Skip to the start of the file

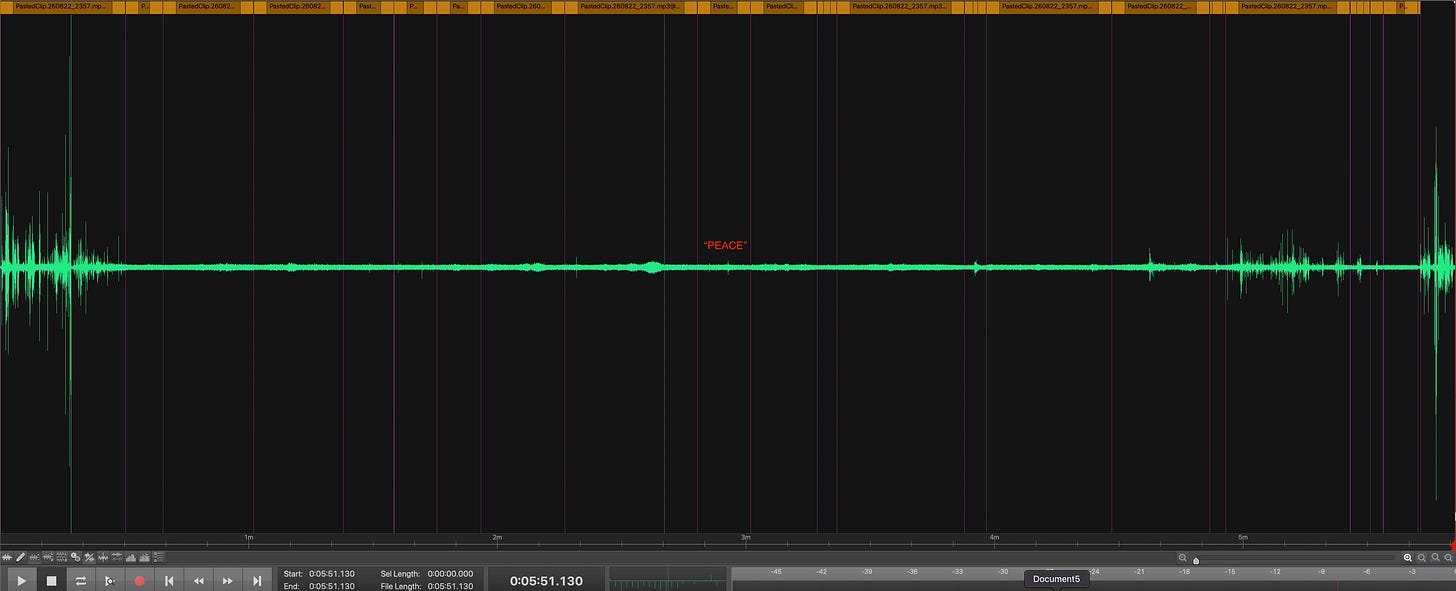(169, 580)
